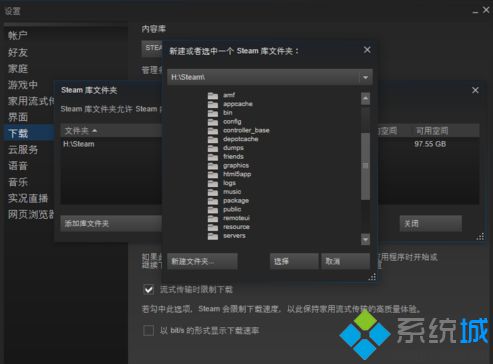The image size is (493, 364).
Task: Open 网页浏览器 settings section
Action: click(31, 214)
